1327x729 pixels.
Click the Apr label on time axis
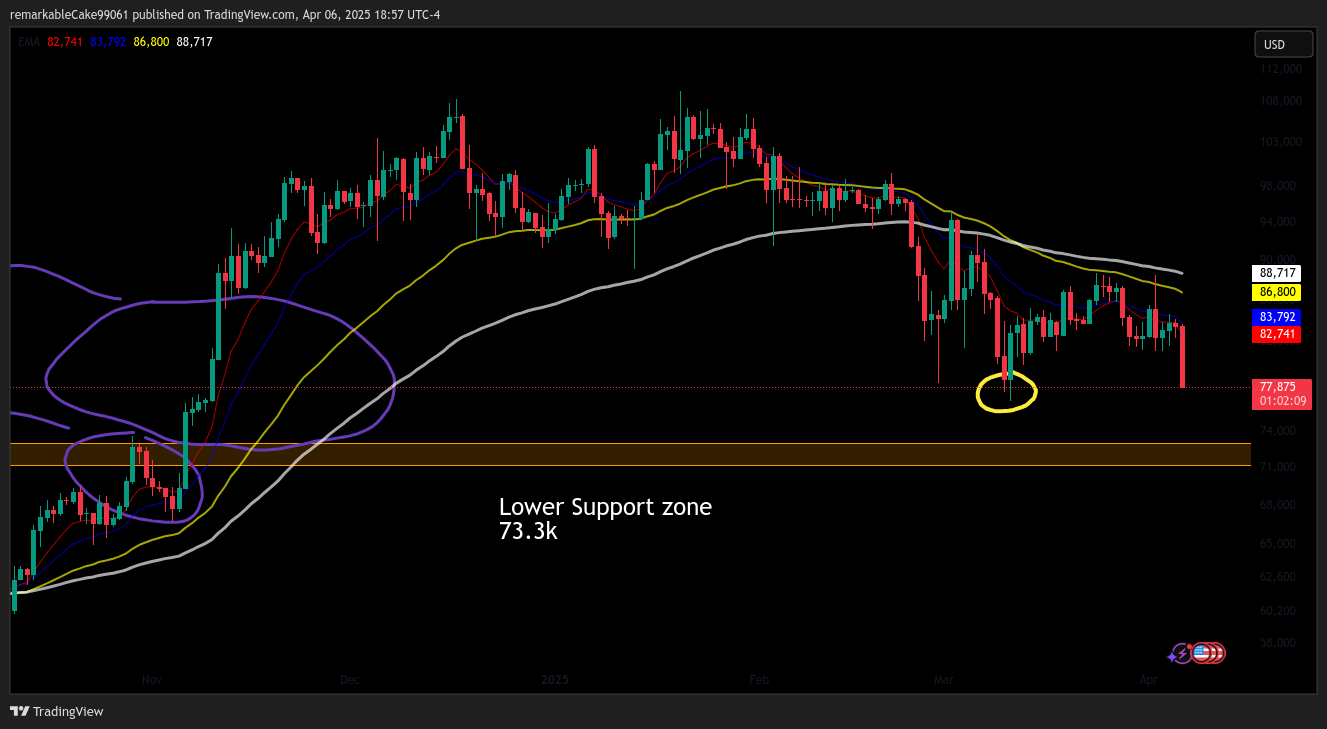point(1149,680)
